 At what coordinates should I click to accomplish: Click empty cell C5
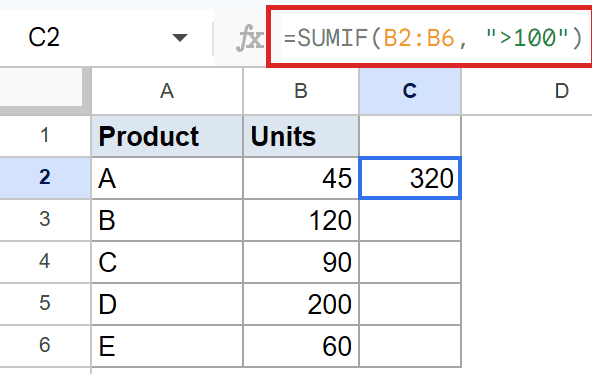tap(410, 304)
